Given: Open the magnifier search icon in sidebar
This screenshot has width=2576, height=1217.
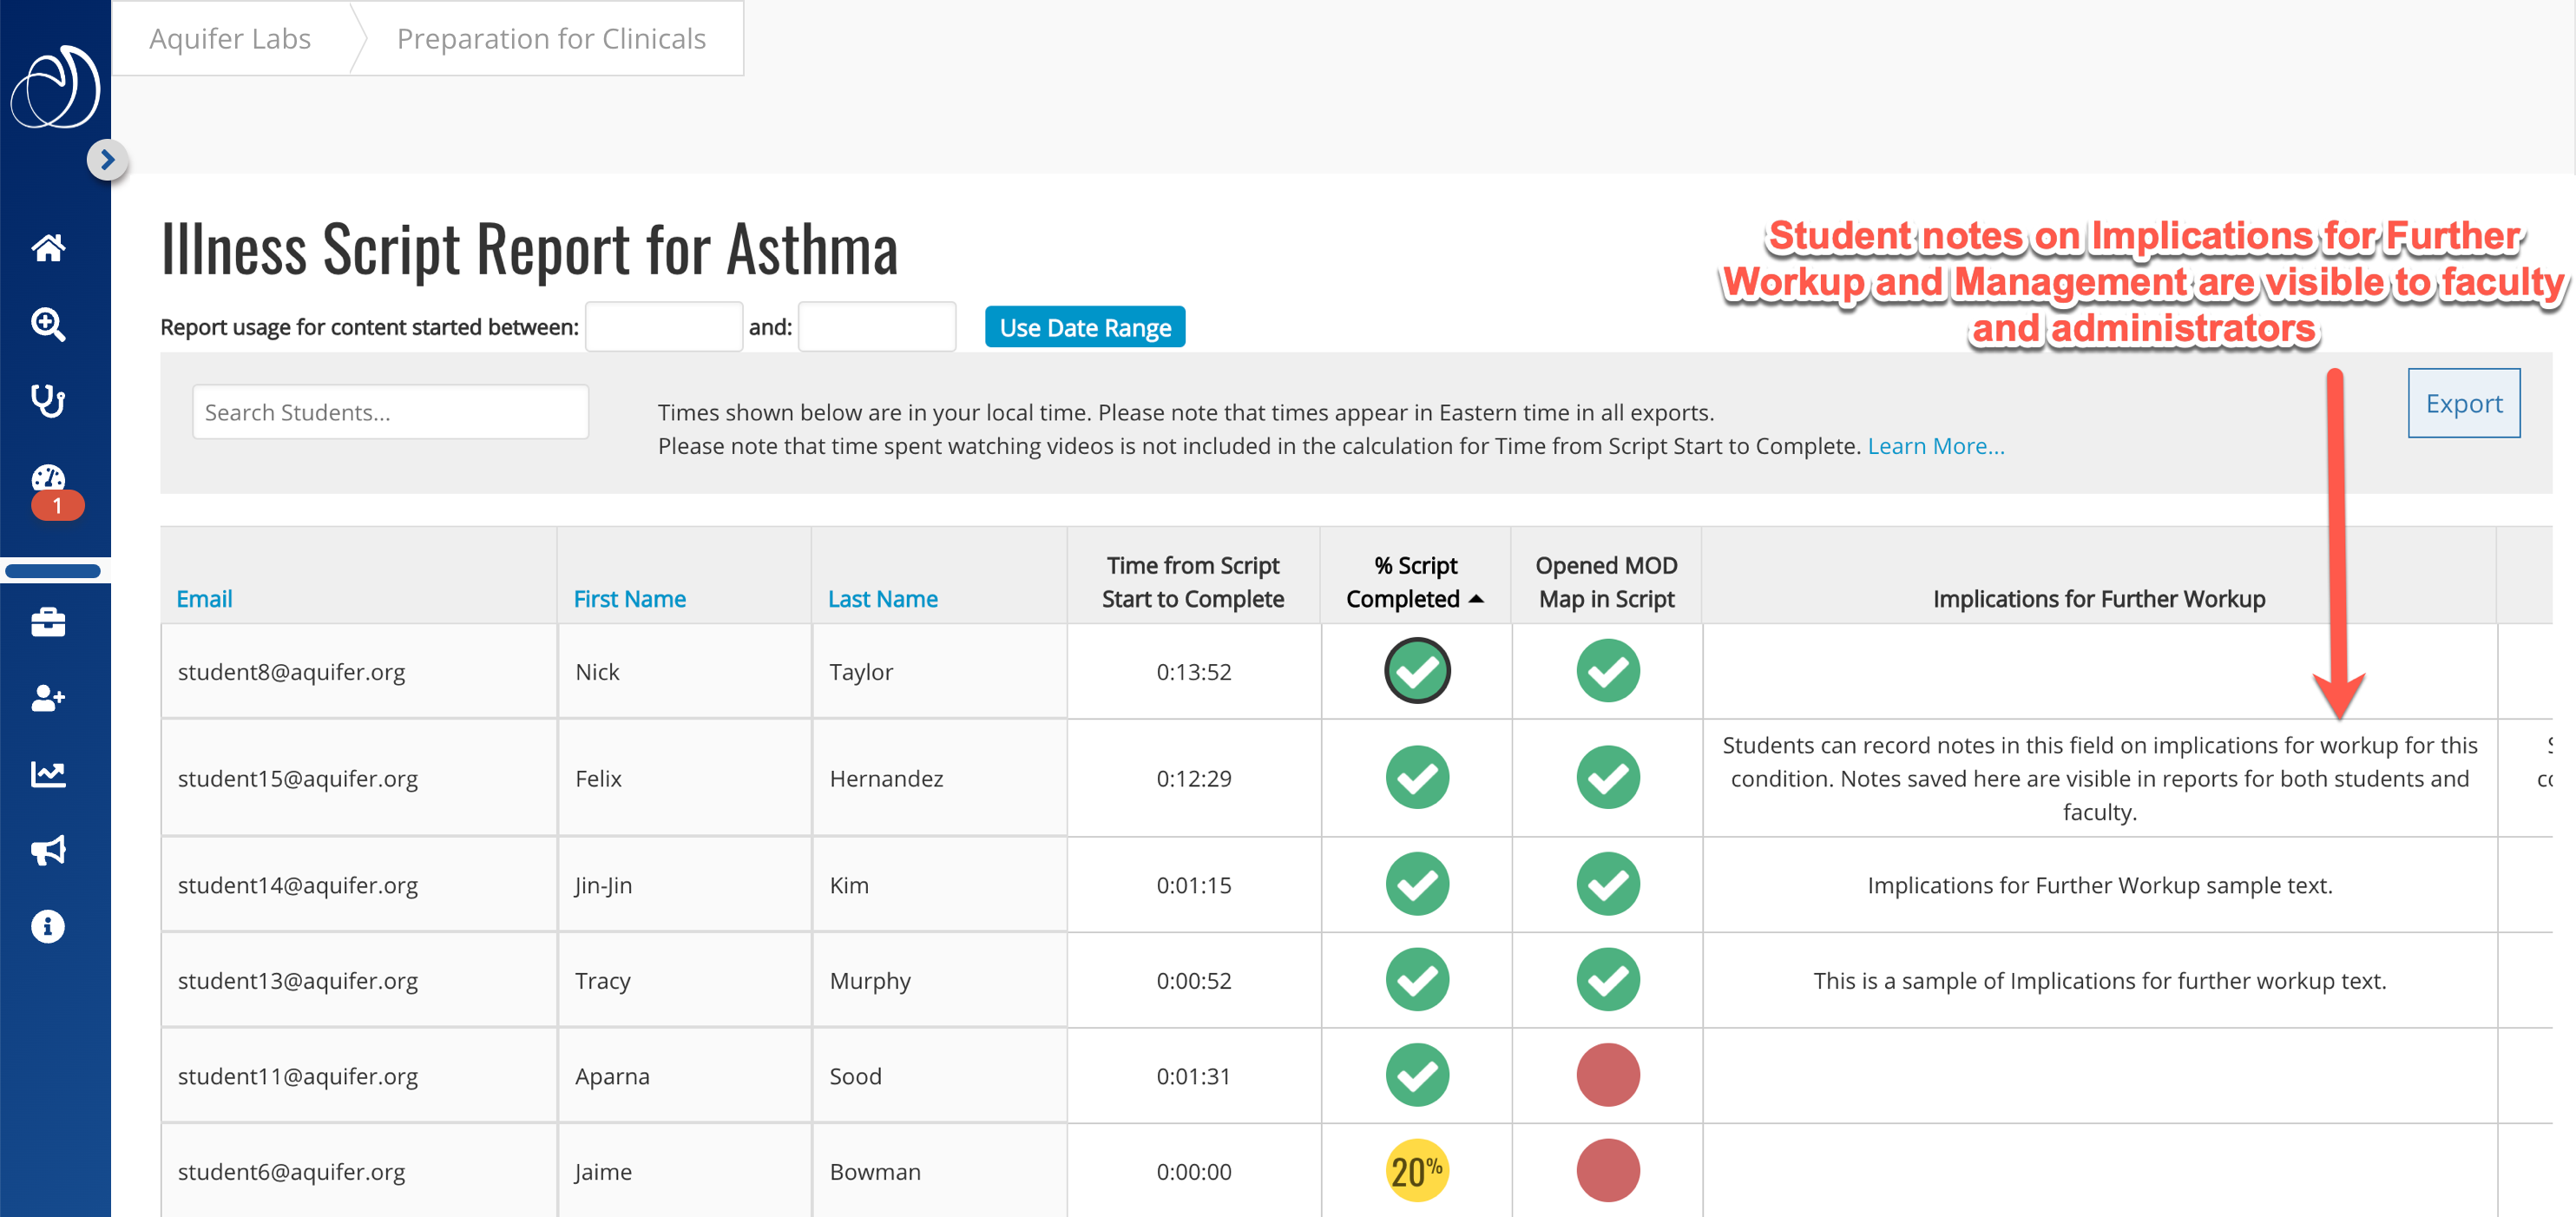Looking at the screenshot, I should (x=48, y=324).
